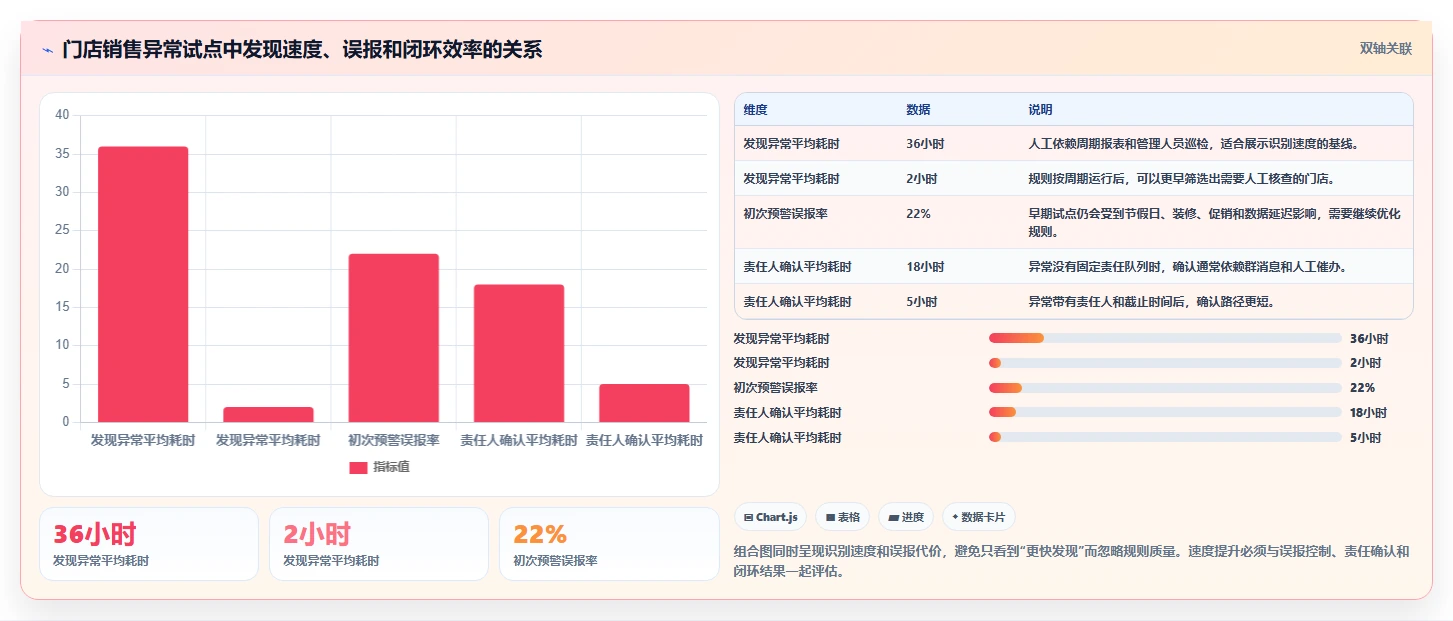1453x621 pixels.
Task: Click the 进度 chip
Action: (x=906, y=517)
